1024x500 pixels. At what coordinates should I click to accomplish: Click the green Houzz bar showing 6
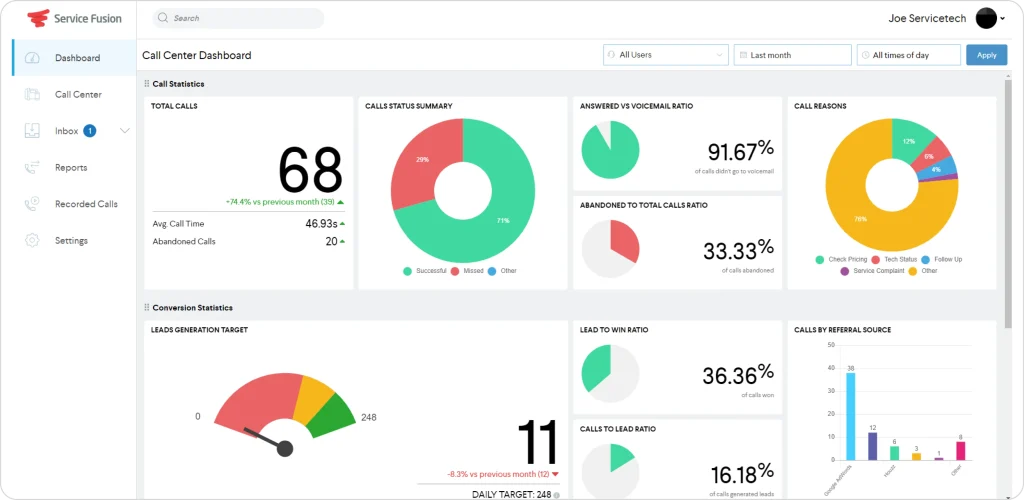895,453
